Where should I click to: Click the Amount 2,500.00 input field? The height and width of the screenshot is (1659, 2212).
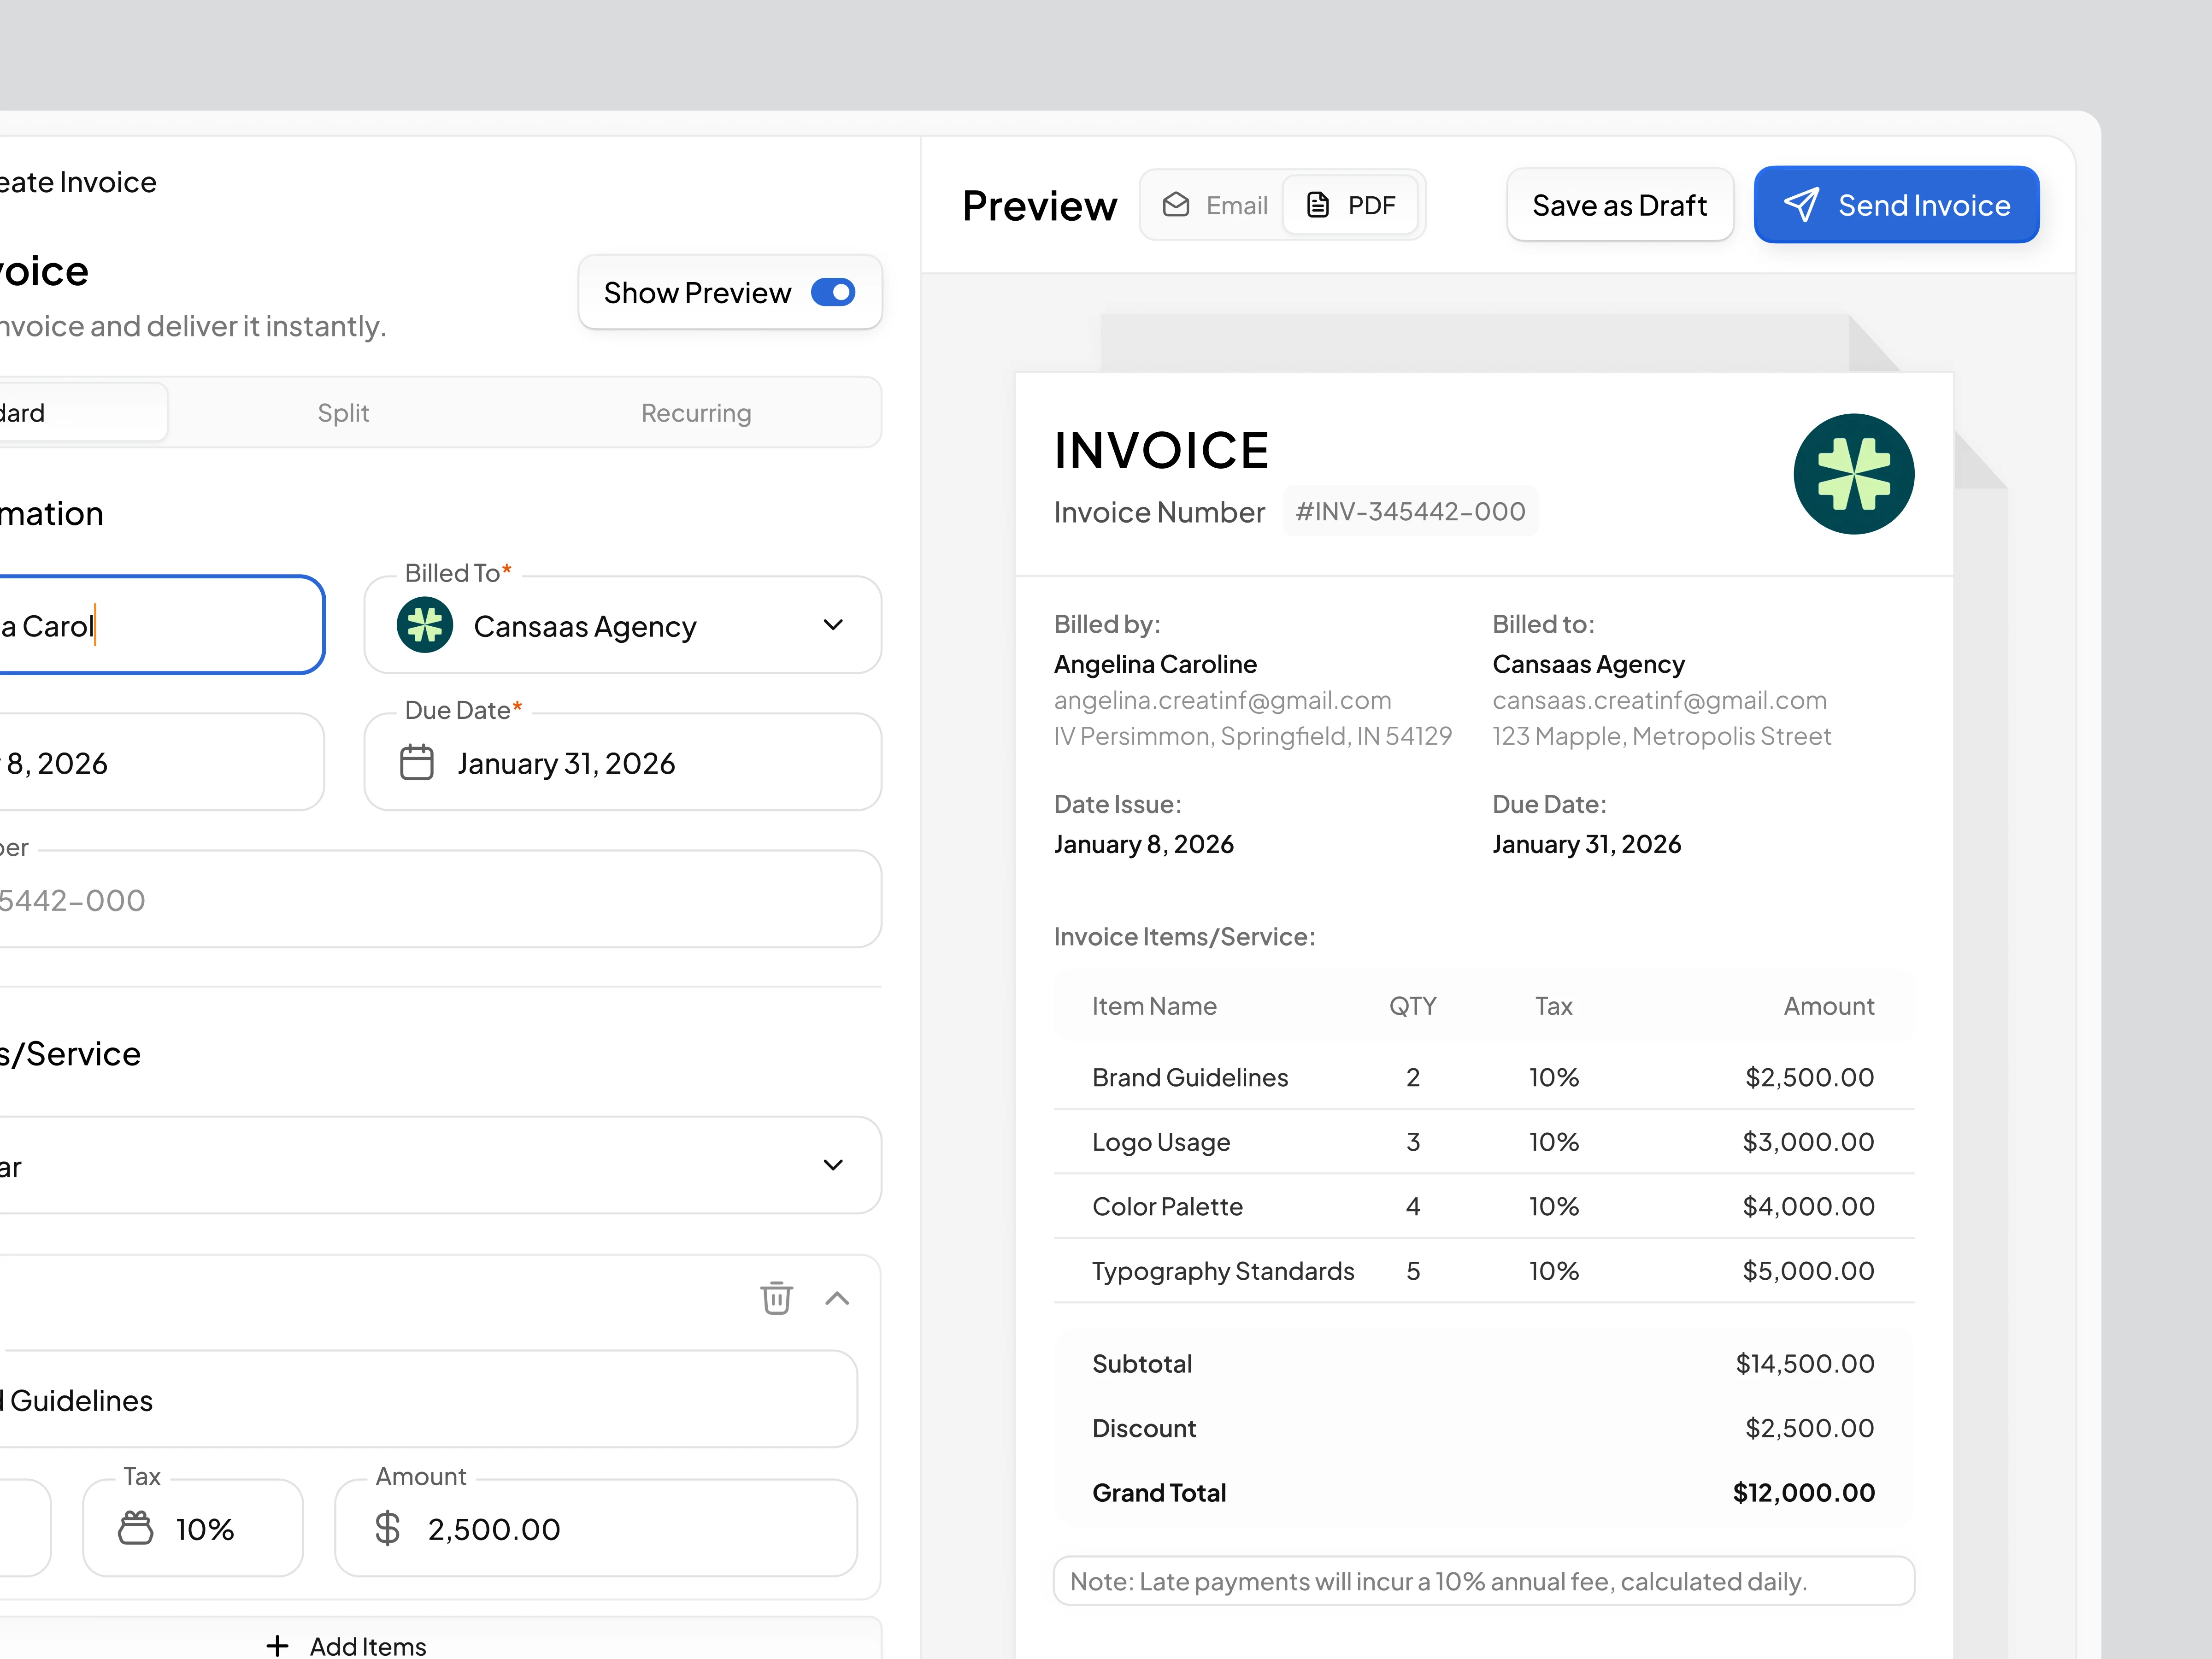[620, 1528]
